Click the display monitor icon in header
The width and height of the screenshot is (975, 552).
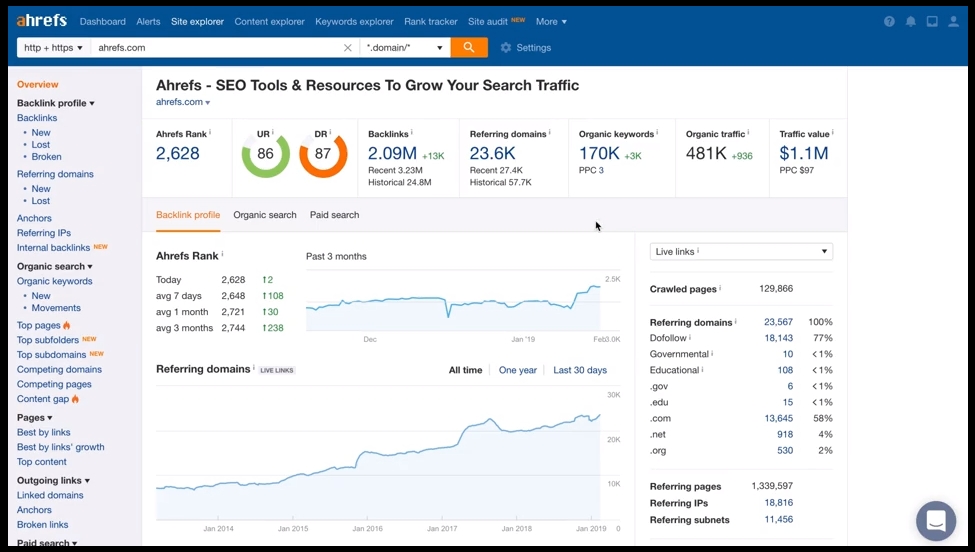pos(931,22)
